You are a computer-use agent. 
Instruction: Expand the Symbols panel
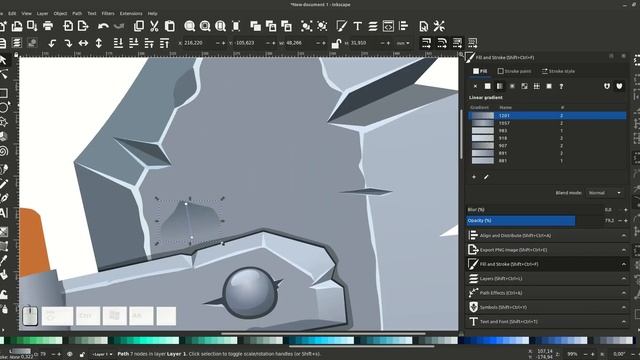[x=547, y=307]
